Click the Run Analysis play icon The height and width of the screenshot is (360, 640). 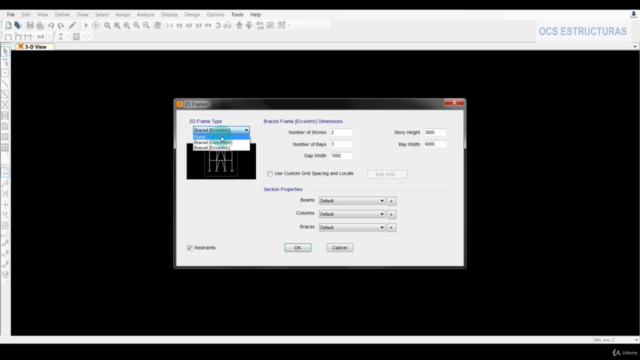86,25
